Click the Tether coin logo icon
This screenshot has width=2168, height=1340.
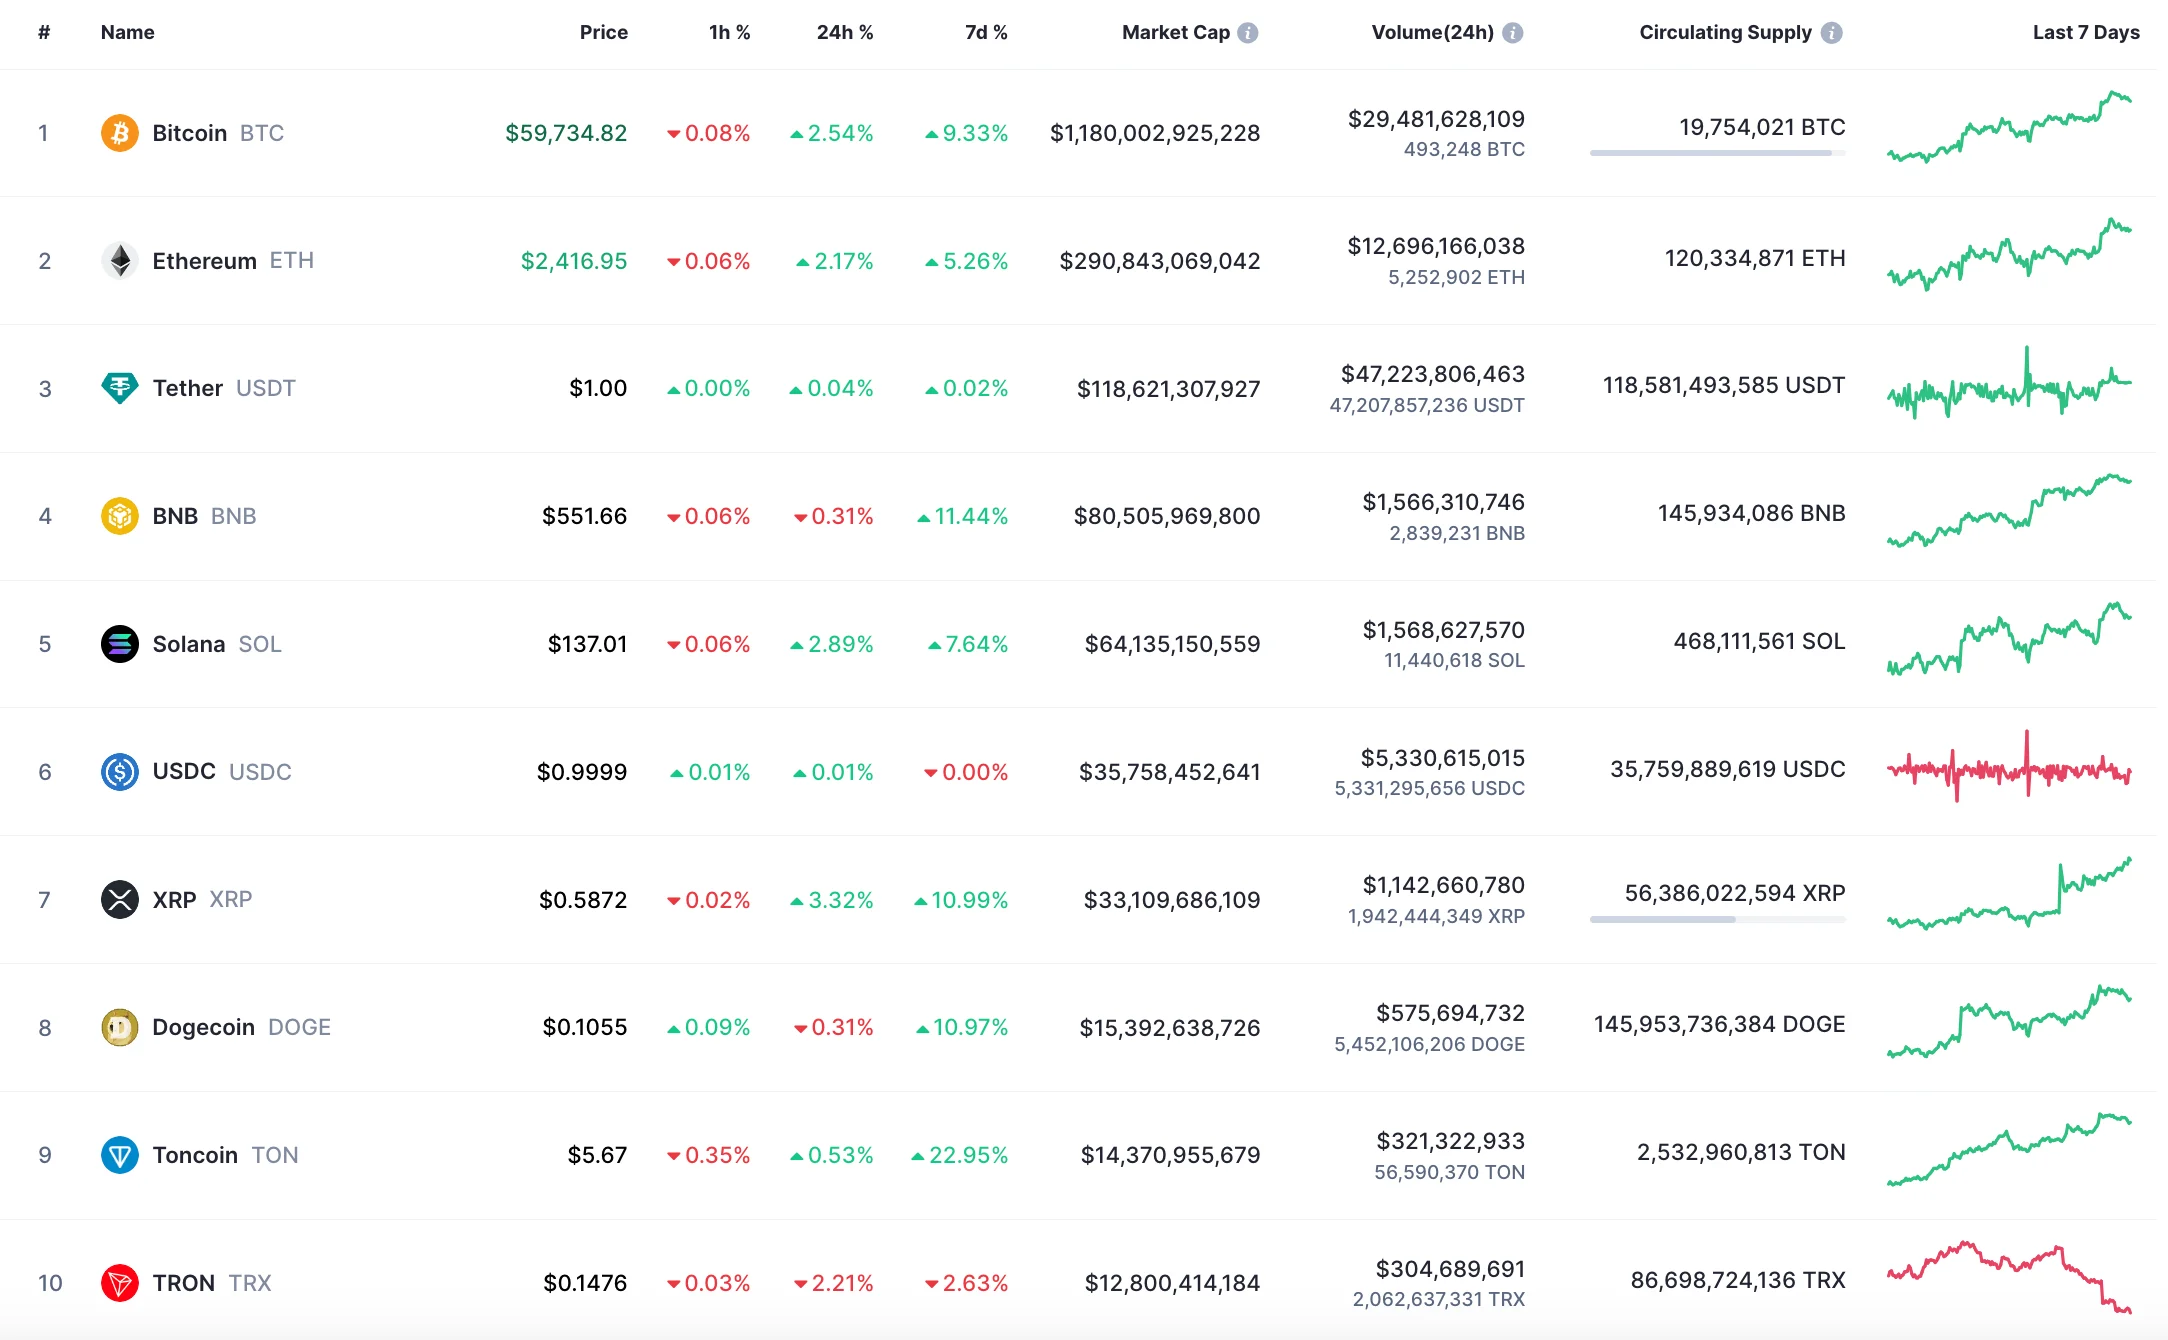pos(119,388)
